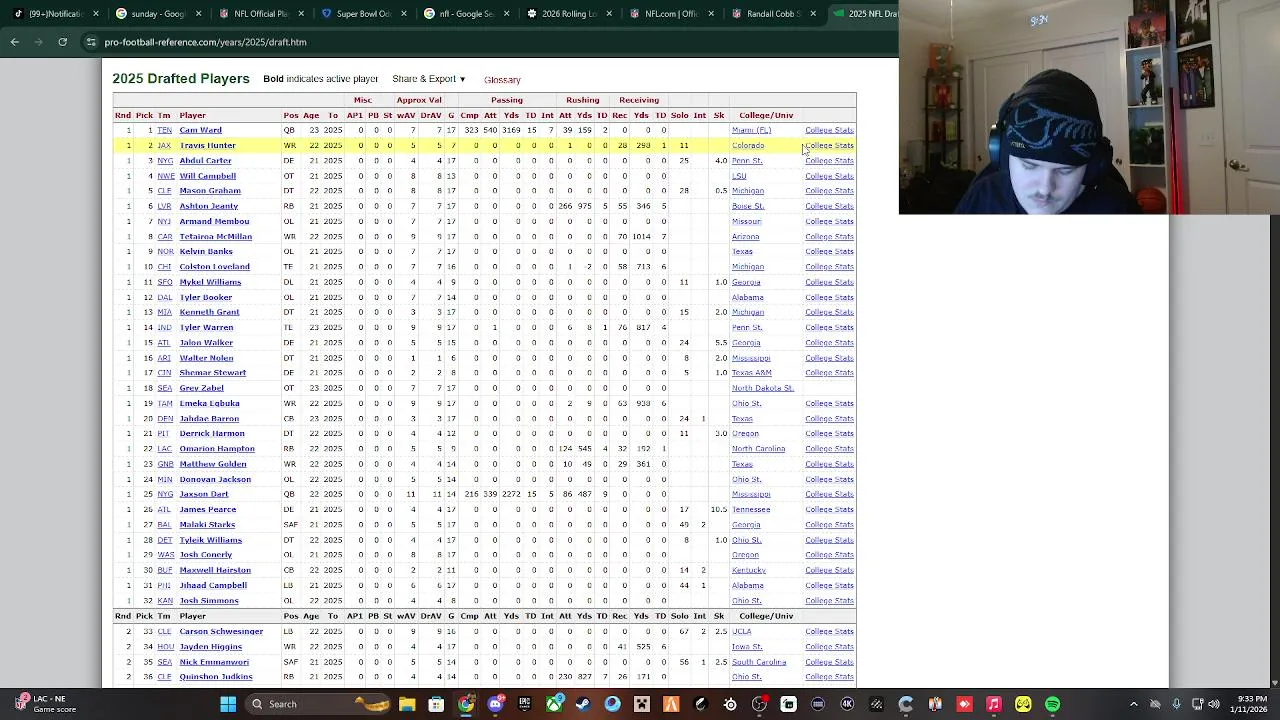Open the Xbox app taskbar icon
This screenshot has height=720, width=1280.
coord(554,704)
